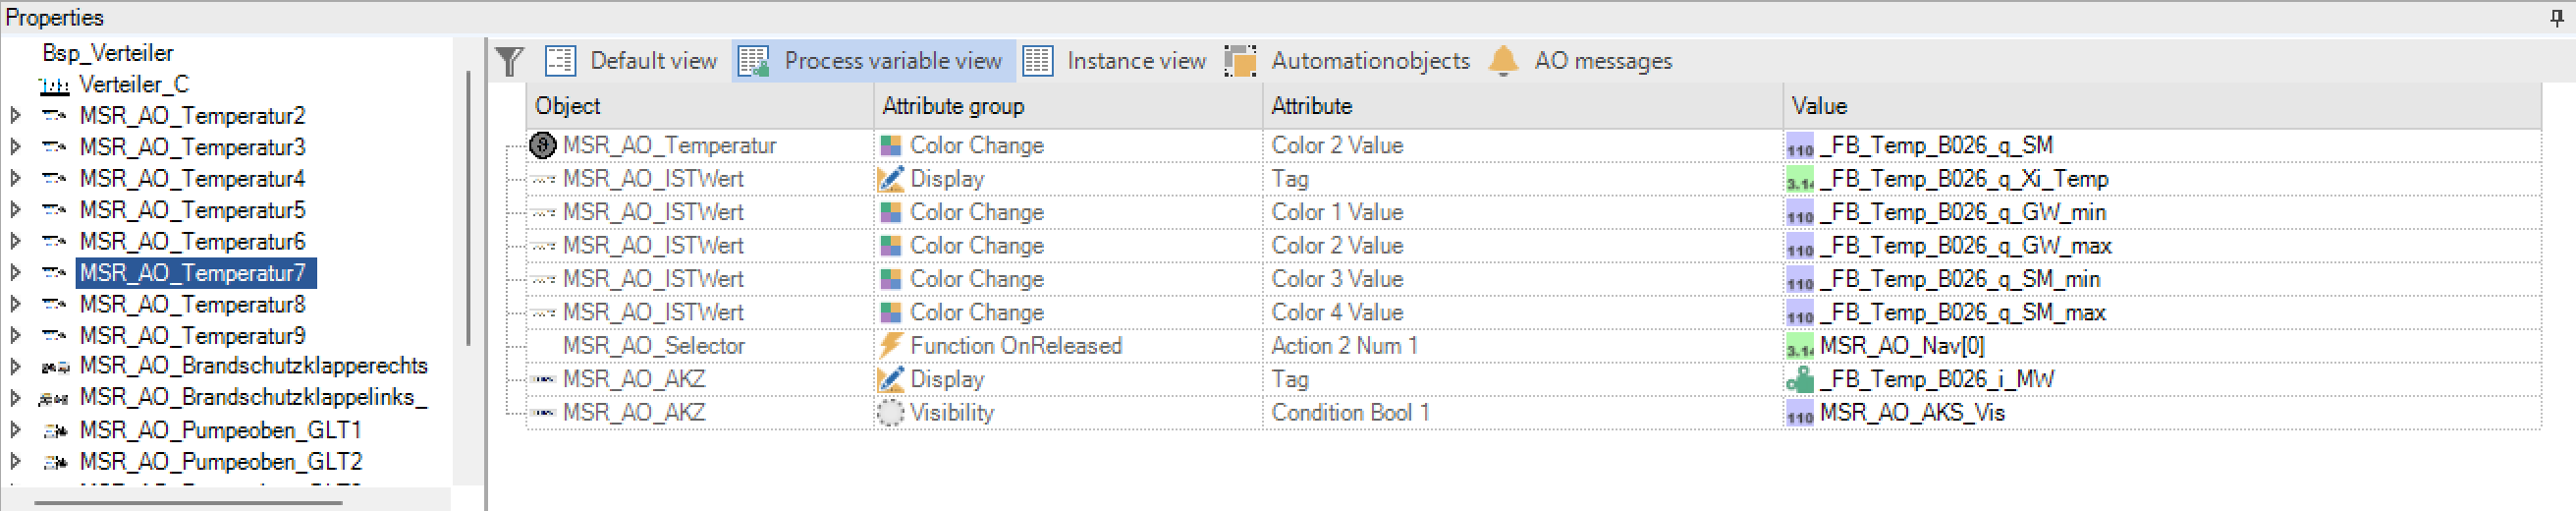Click the filter funnel icon

tap(510, 61)
